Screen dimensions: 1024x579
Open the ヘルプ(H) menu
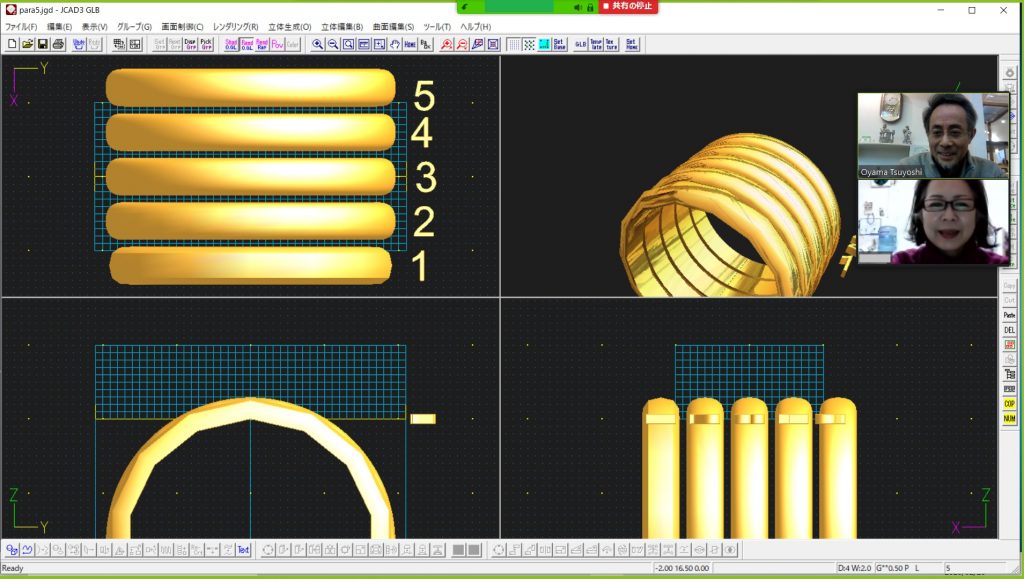(475, 26)
